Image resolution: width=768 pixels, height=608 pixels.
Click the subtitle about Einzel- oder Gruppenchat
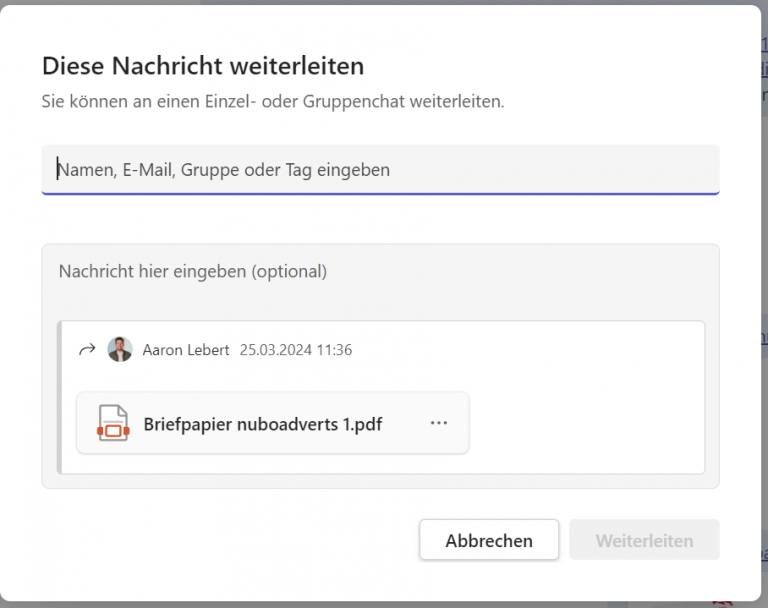click(x=273, y=101)
